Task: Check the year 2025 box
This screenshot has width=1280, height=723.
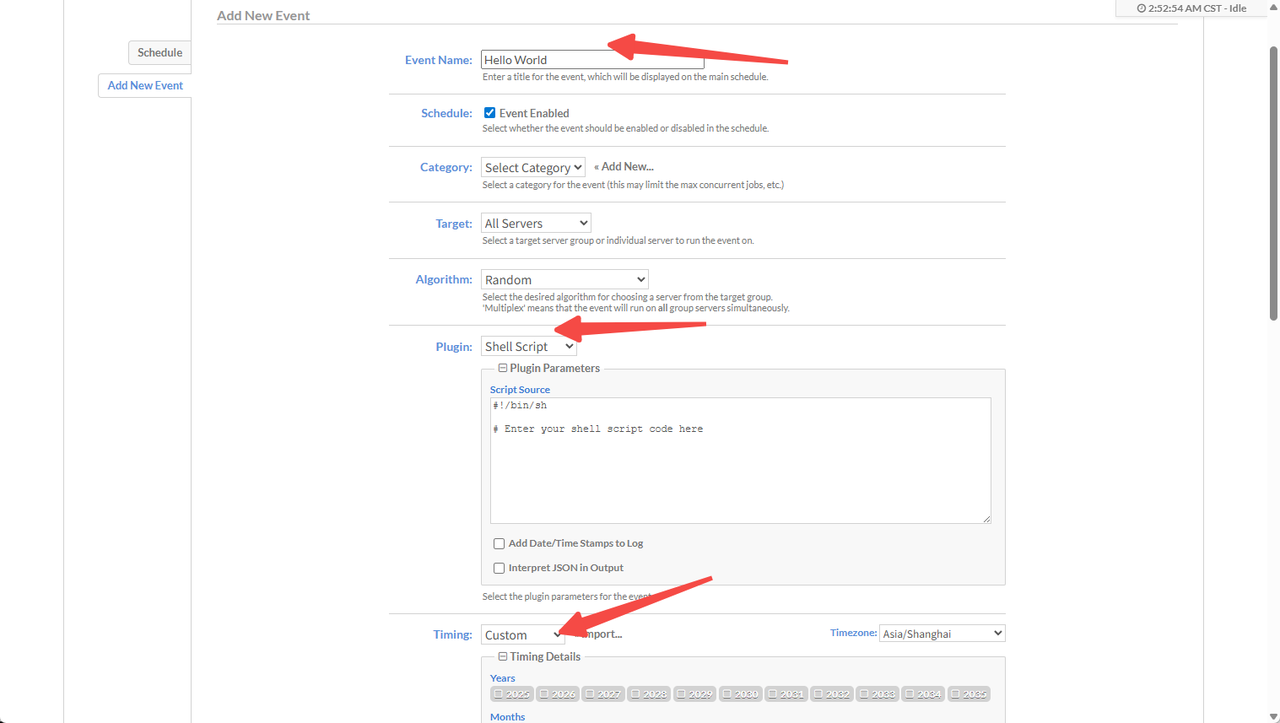Action: (512, 694)
